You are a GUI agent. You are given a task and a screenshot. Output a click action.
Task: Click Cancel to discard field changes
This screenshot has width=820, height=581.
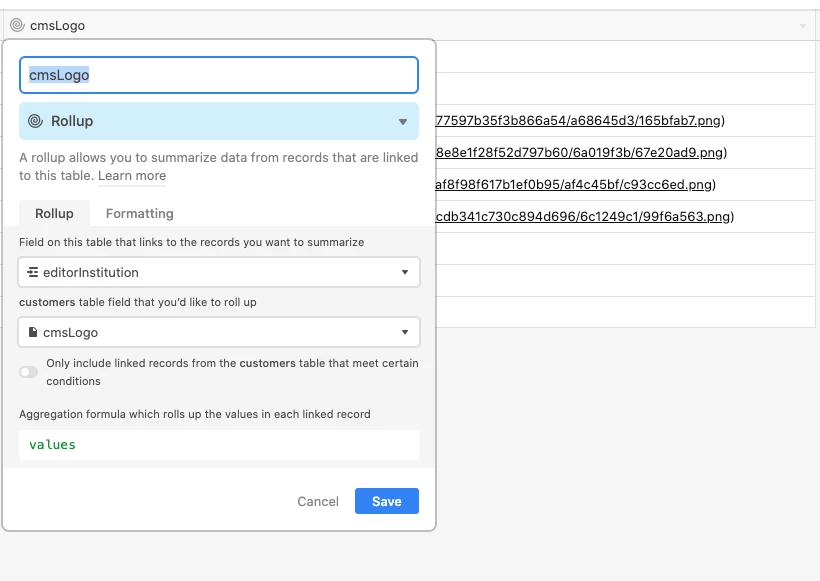318,501
